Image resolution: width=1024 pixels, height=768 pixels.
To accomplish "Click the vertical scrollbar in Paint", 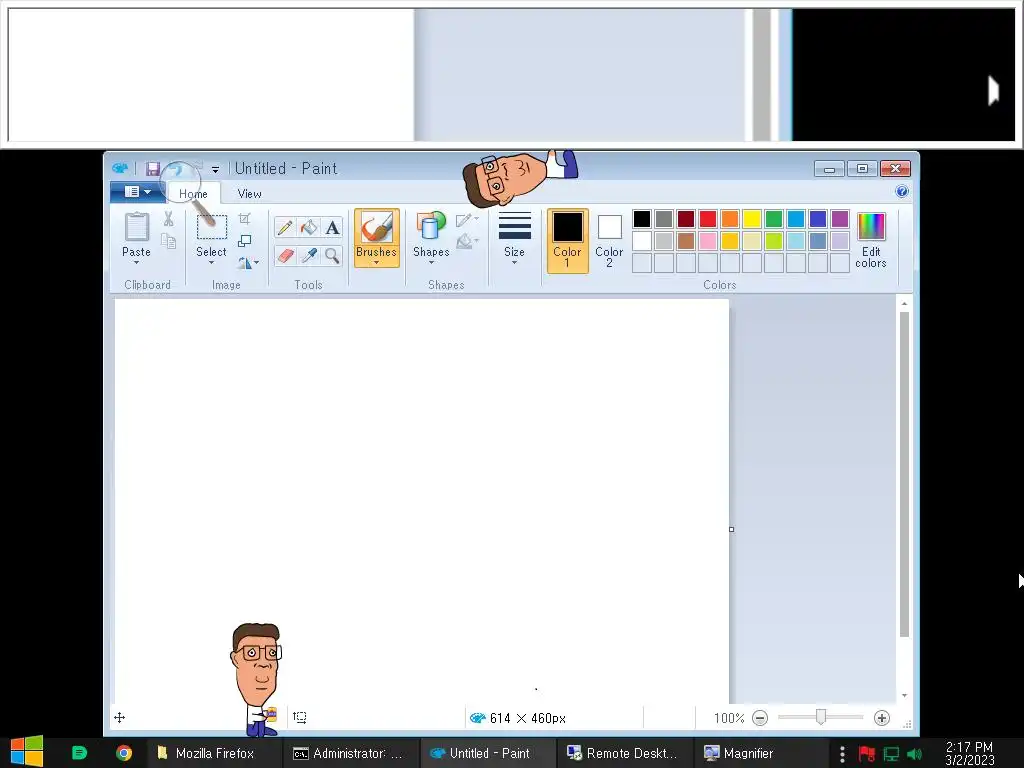I will [904, 474].
